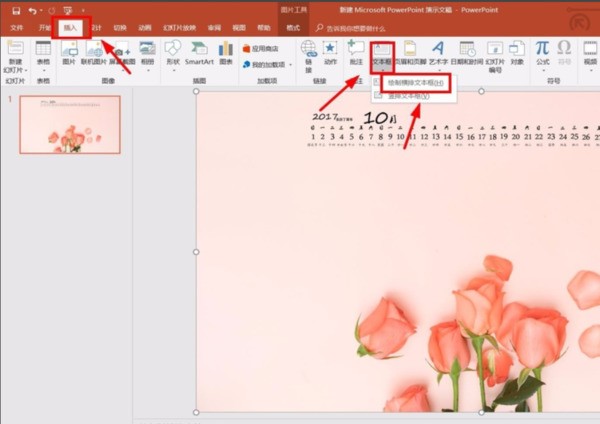600x424 pixels.
Task: Insert a SmartArt graphic
Action: (x=199, y=53)
